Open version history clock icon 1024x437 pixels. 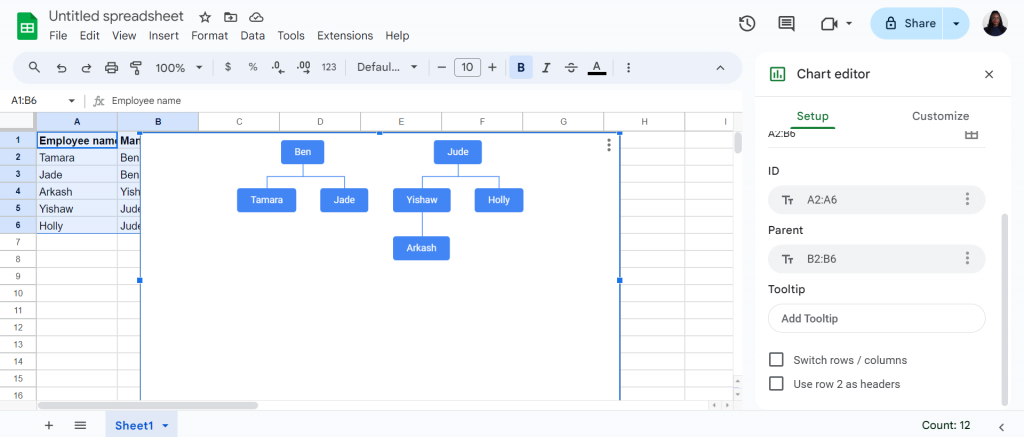747,24
